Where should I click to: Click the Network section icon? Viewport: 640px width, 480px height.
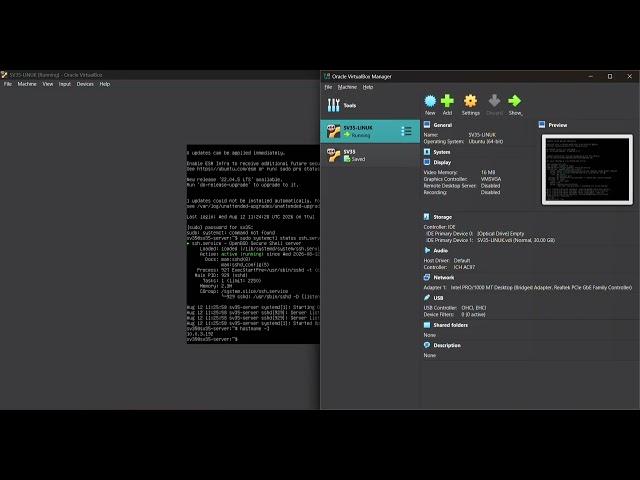tap(427, 277)
